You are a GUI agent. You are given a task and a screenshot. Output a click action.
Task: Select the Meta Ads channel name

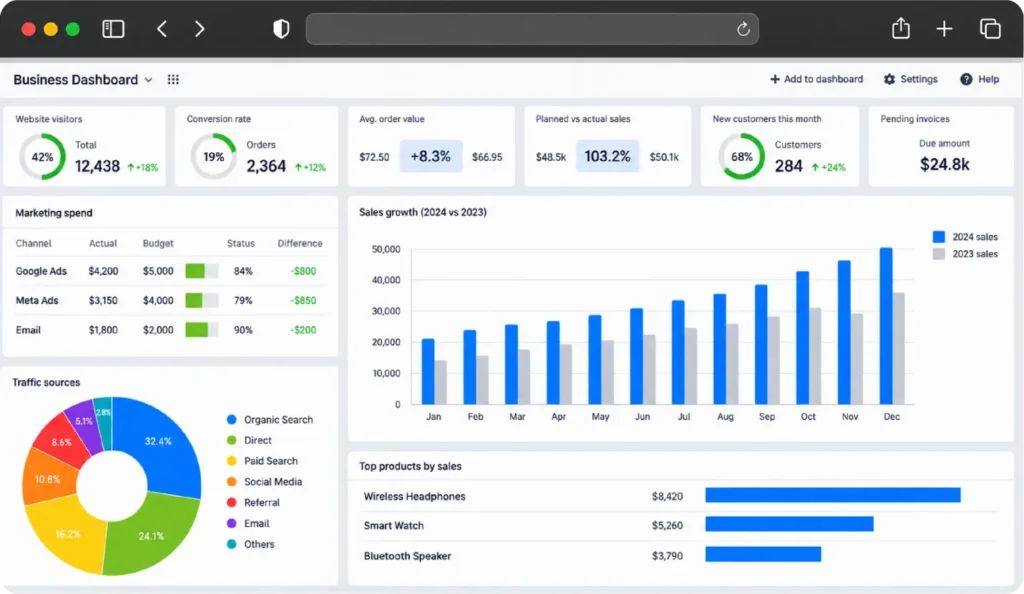coord(37,300)
